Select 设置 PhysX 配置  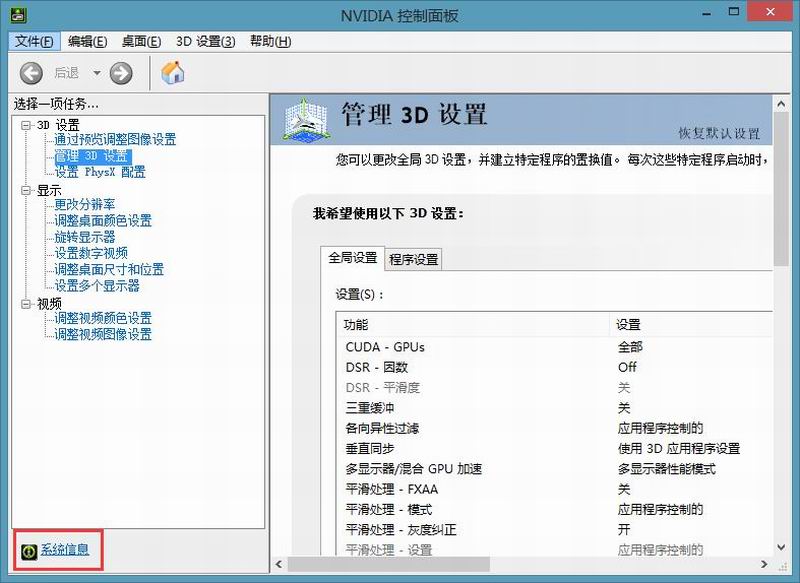(x=100, y=172)
